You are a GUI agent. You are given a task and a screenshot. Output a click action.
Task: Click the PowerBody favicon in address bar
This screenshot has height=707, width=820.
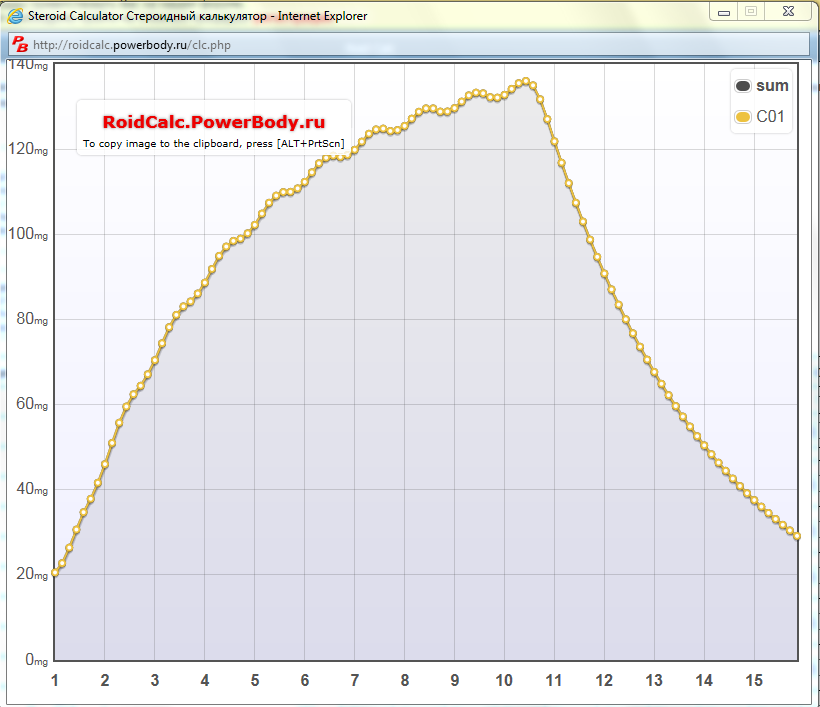pos(19,45)
